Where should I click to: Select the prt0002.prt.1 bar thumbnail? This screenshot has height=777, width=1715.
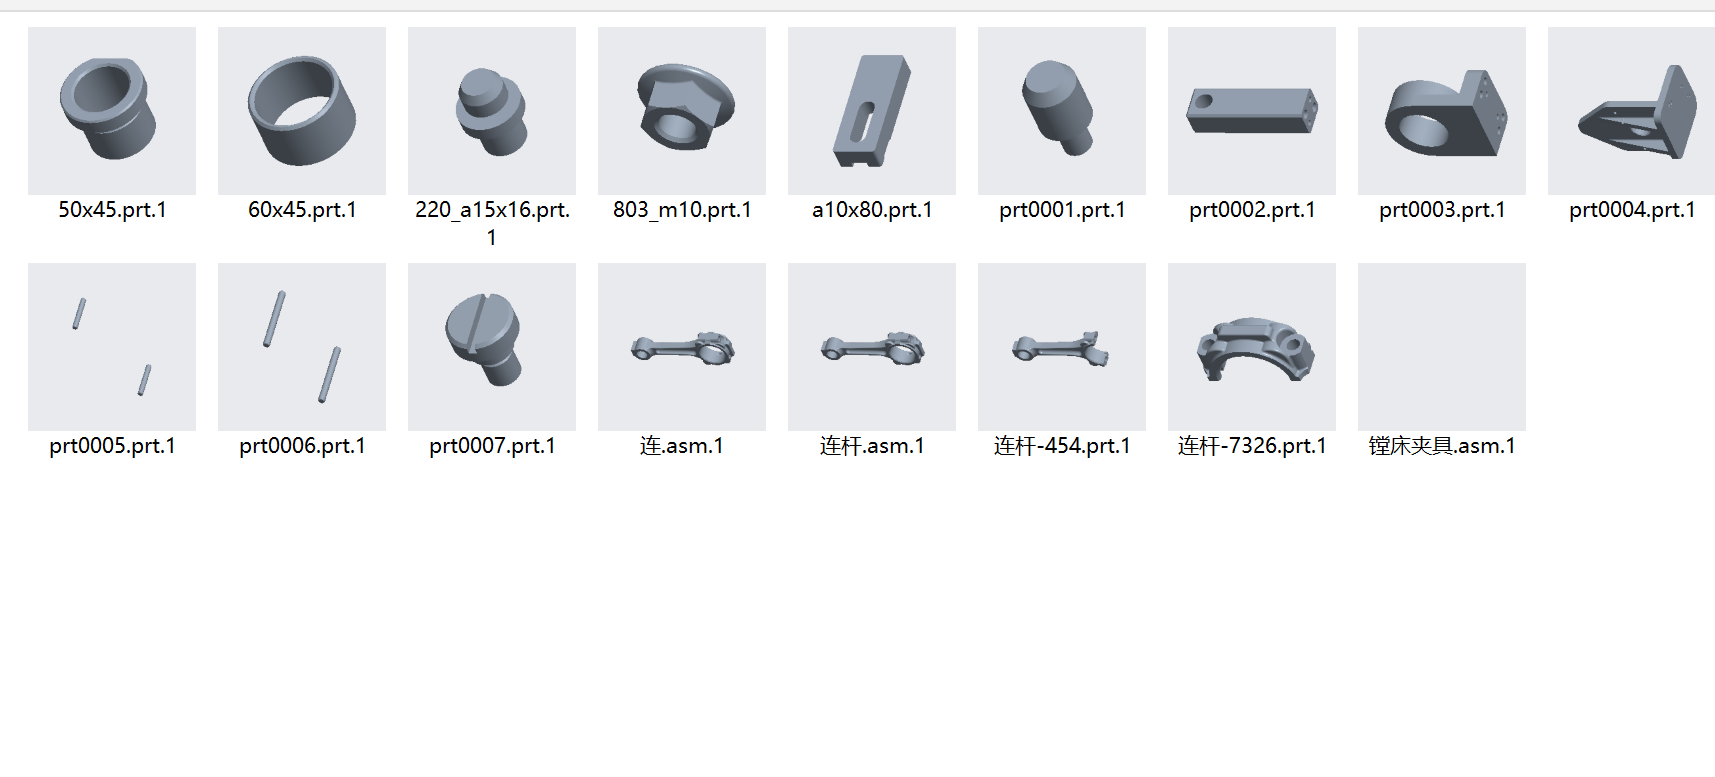(x=1252, y=111)
